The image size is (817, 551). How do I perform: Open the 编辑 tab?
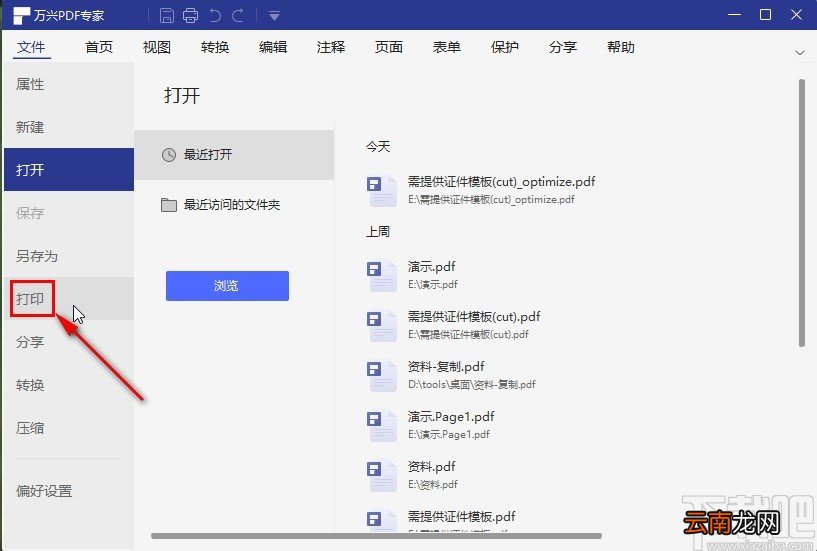click(273, 47)
